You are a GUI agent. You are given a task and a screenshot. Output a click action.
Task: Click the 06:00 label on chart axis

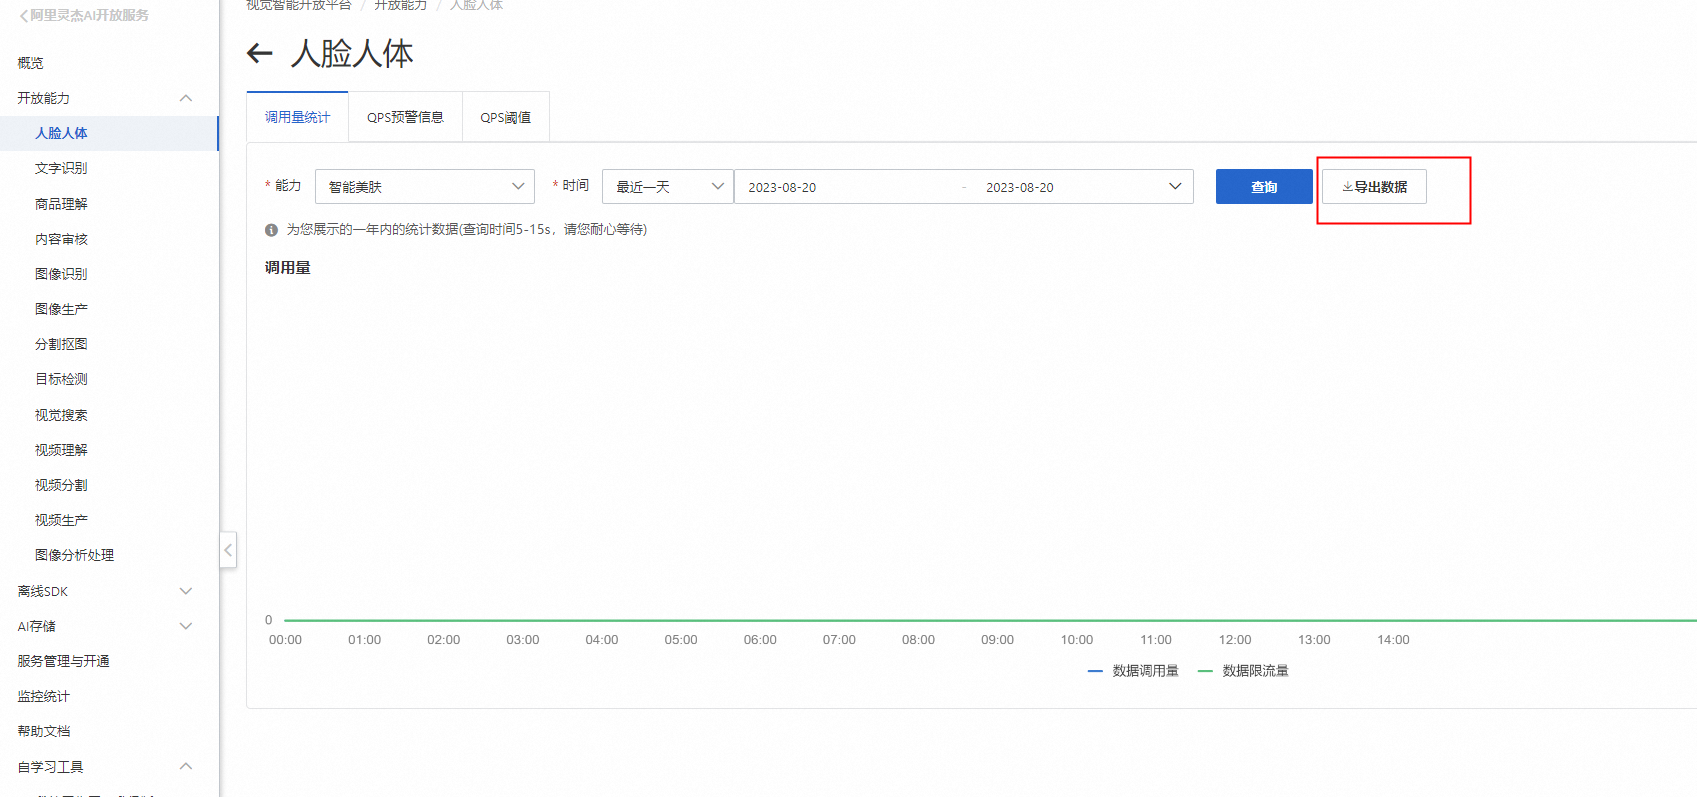pos(760,640)
